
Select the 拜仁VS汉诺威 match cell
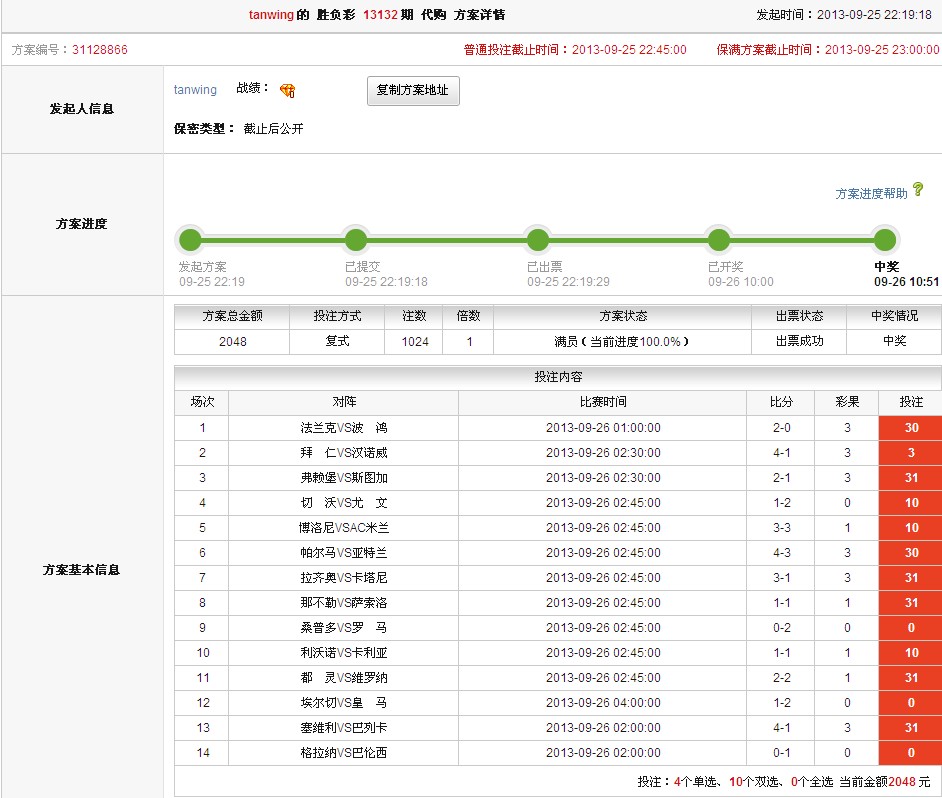[343, 453]
